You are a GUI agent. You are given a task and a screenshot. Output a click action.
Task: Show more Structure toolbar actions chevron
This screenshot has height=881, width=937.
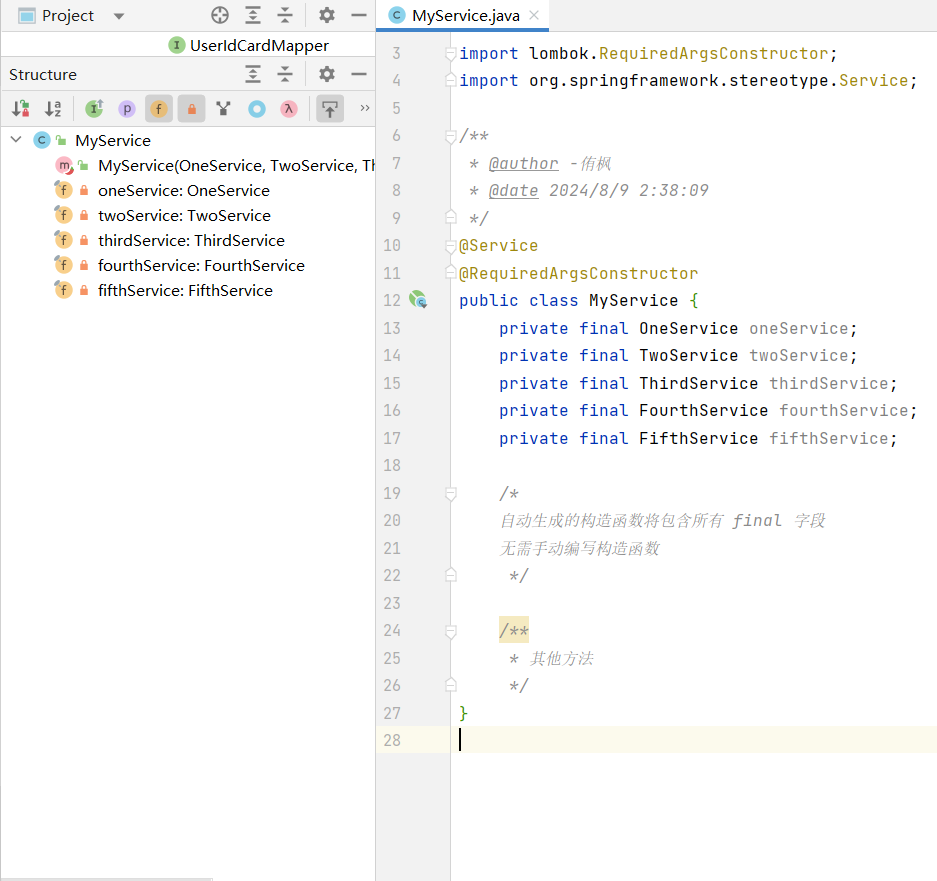364,108
